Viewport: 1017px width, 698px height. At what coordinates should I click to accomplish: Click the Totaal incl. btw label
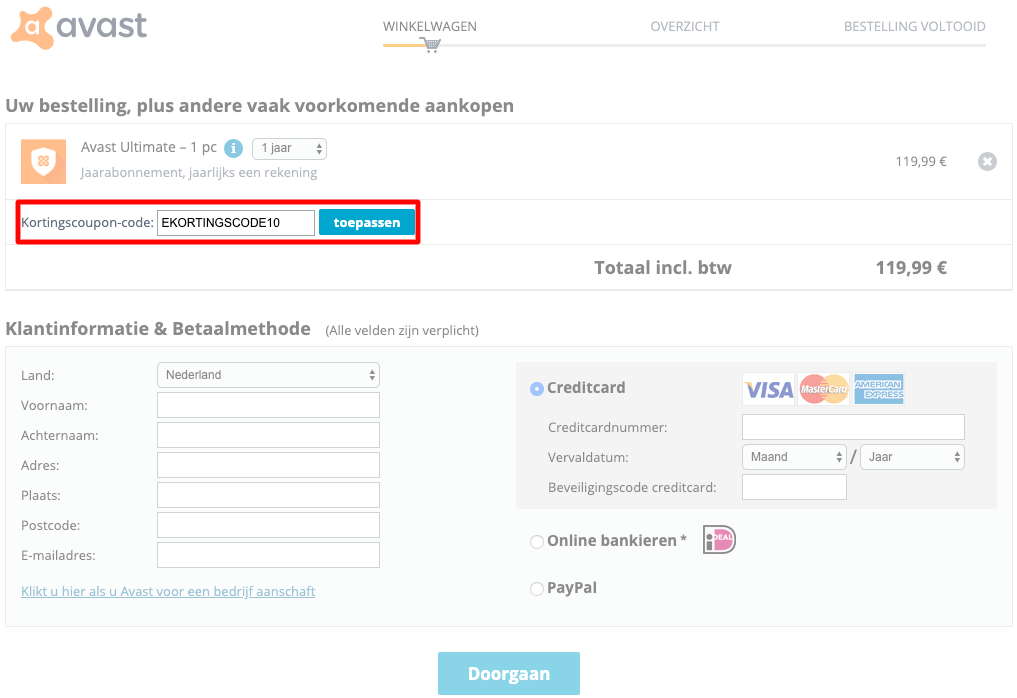[663, 267]
